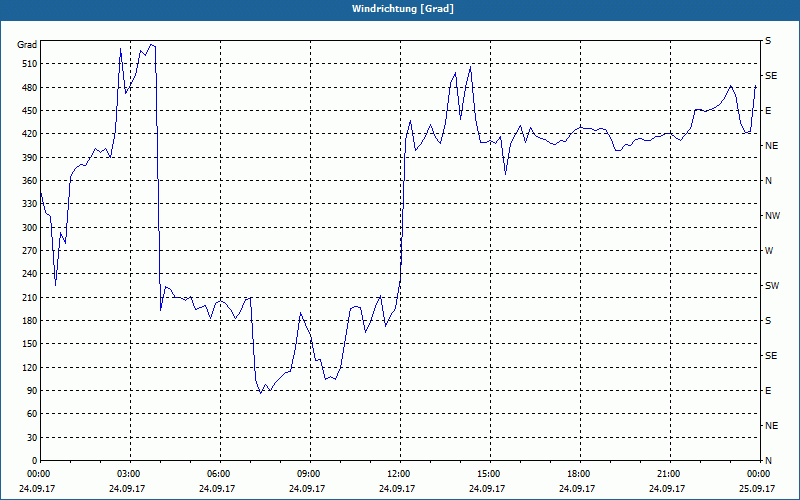This screenshot has height=500, width=800.
Task: Select the 18:00 time axis label
Action: (578, 474)
